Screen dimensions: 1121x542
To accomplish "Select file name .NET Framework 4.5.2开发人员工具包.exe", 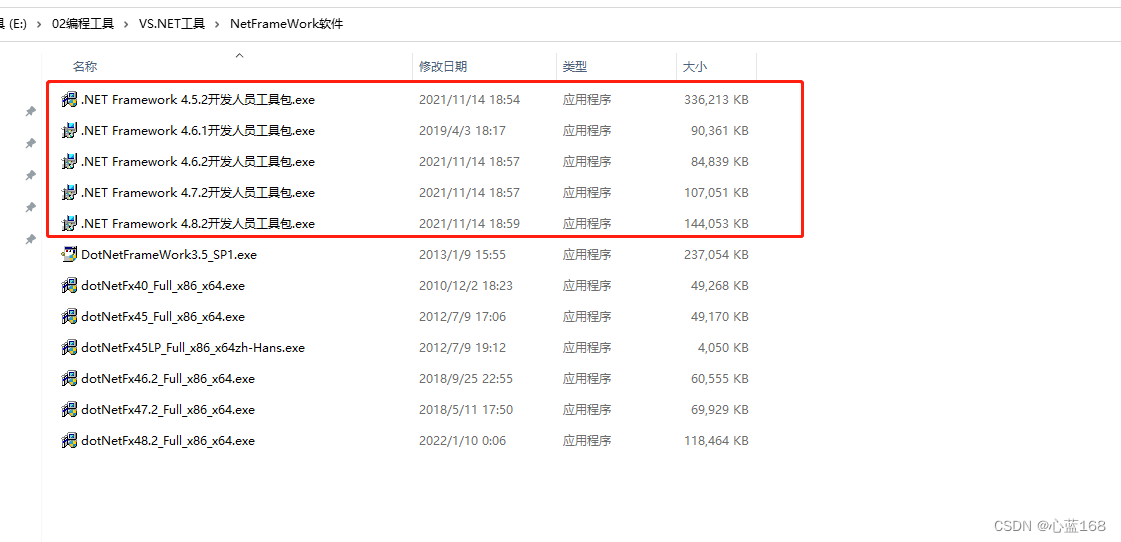I will coord(198,100).
